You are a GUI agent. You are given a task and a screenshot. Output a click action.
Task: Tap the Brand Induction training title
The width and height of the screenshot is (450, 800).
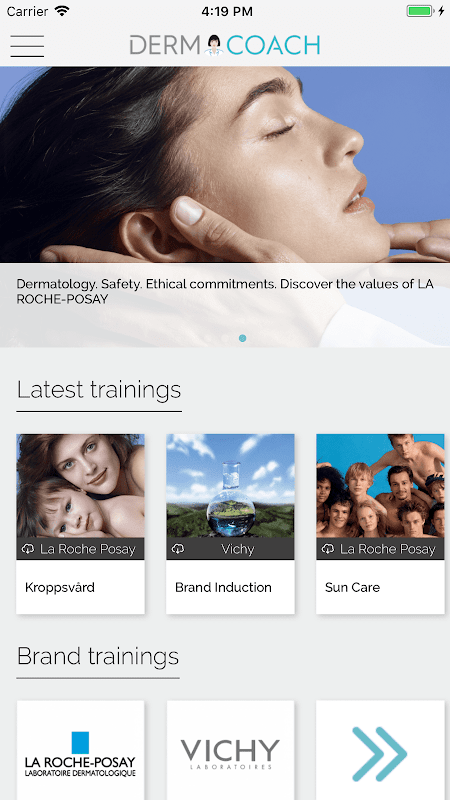tap(223, 587)
